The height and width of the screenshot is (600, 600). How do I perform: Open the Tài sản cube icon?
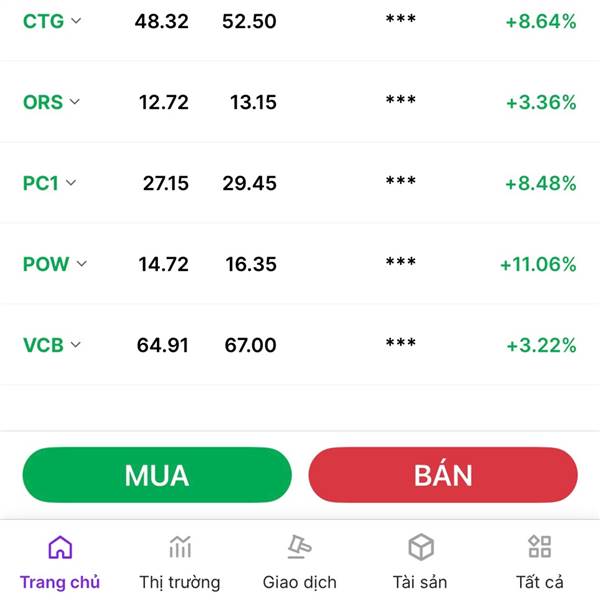(x=421, y=547)
